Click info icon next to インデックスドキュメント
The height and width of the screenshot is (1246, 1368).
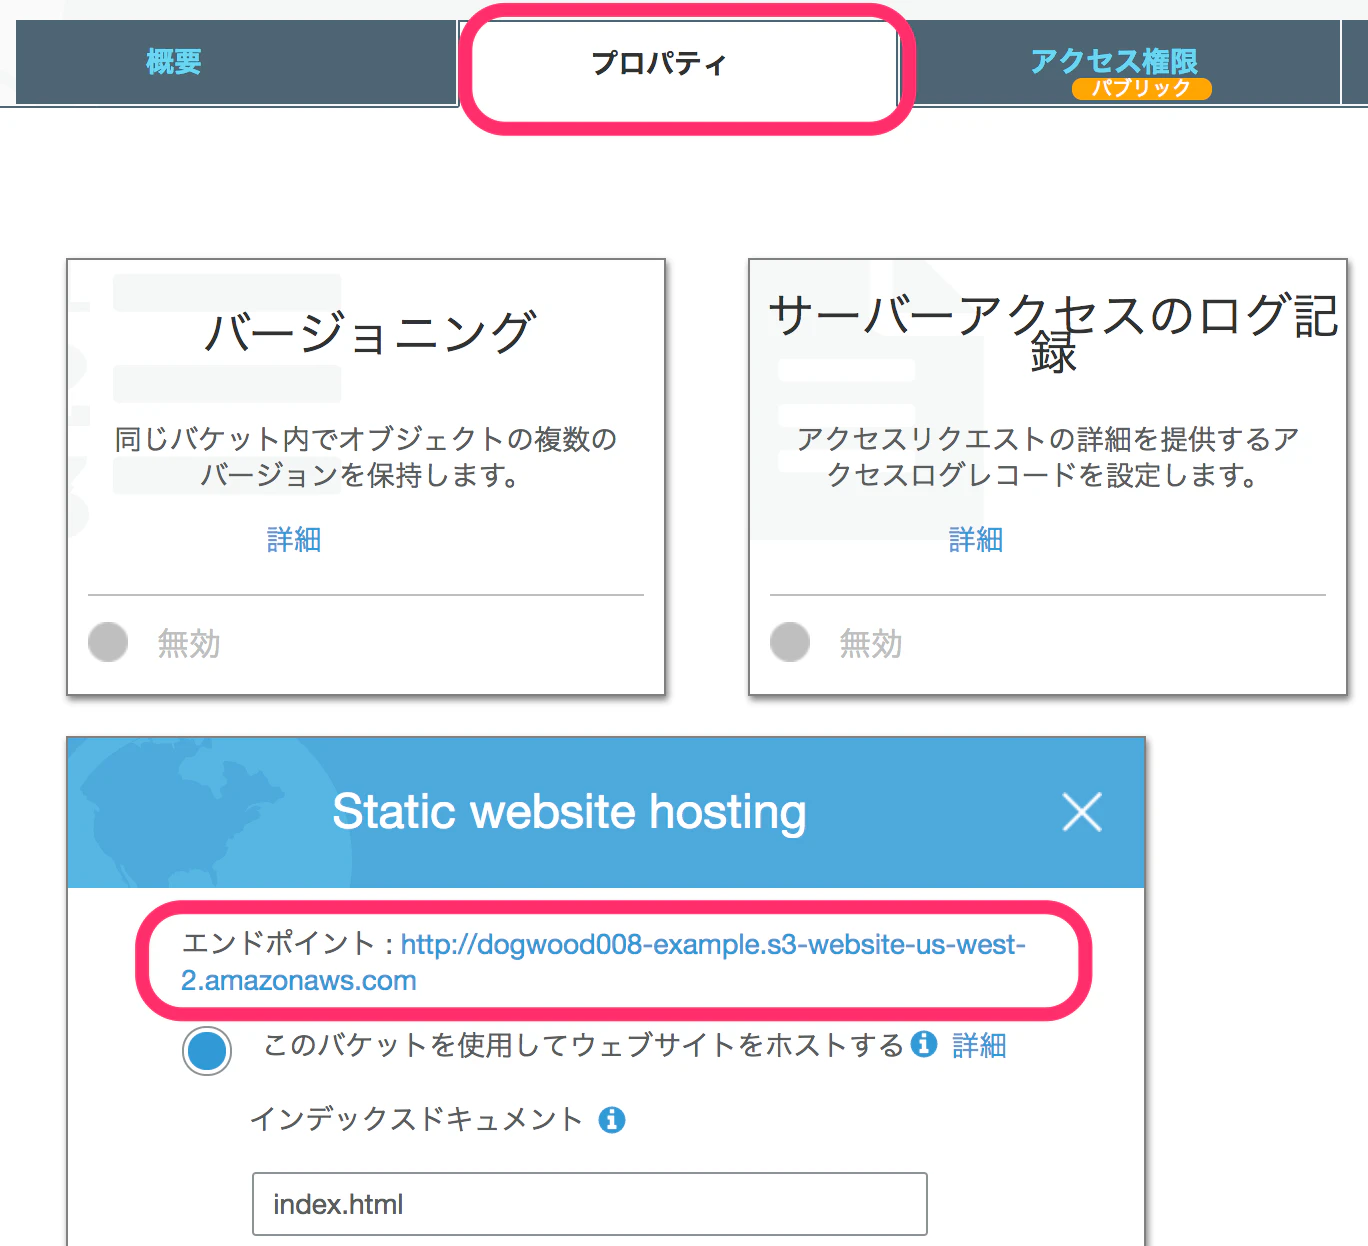pos(612,1120)
